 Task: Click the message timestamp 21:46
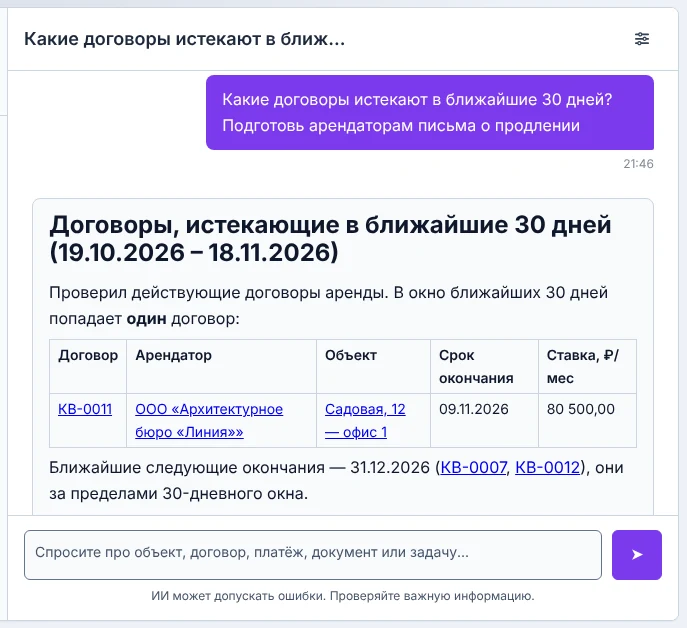(638, 164)
